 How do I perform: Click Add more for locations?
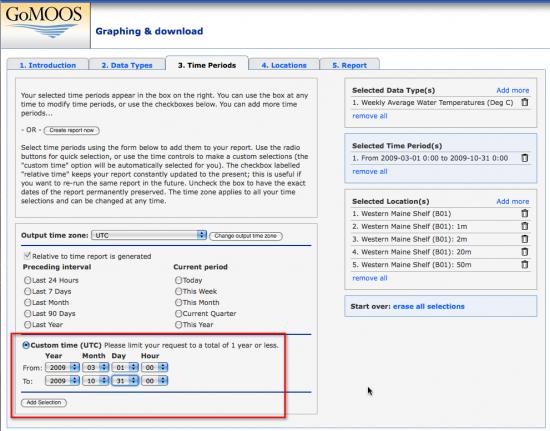[512, 201]
